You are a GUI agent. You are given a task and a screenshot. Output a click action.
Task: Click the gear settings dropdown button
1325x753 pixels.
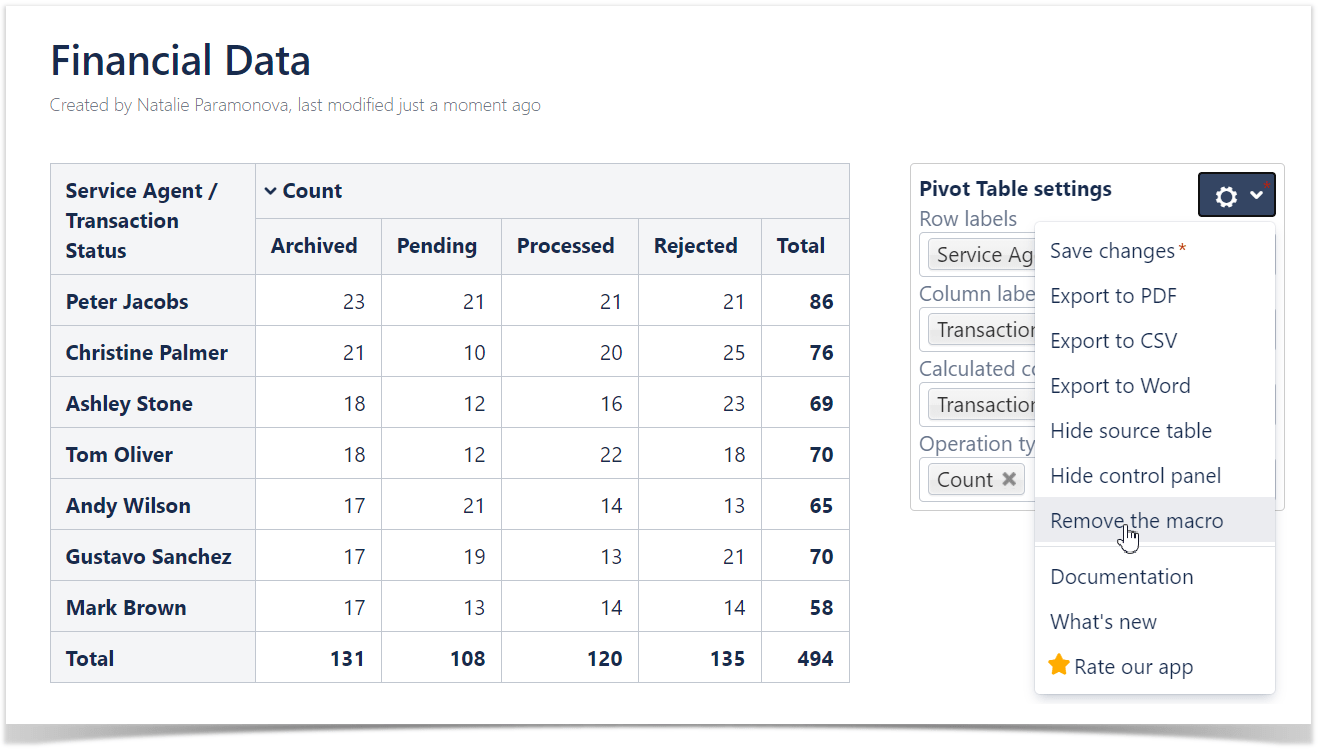tap(1236, 195)
